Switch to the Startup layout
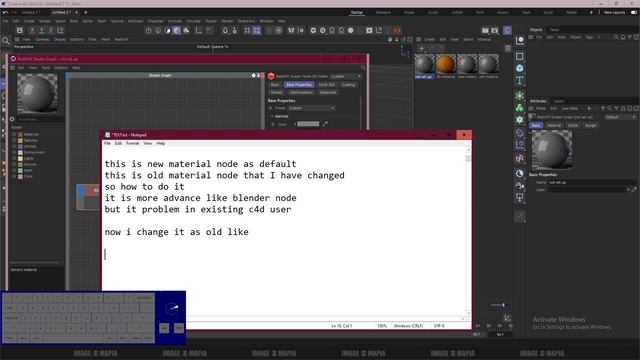Viewport: 640px width, 360px height. click(x=357, y=12)
